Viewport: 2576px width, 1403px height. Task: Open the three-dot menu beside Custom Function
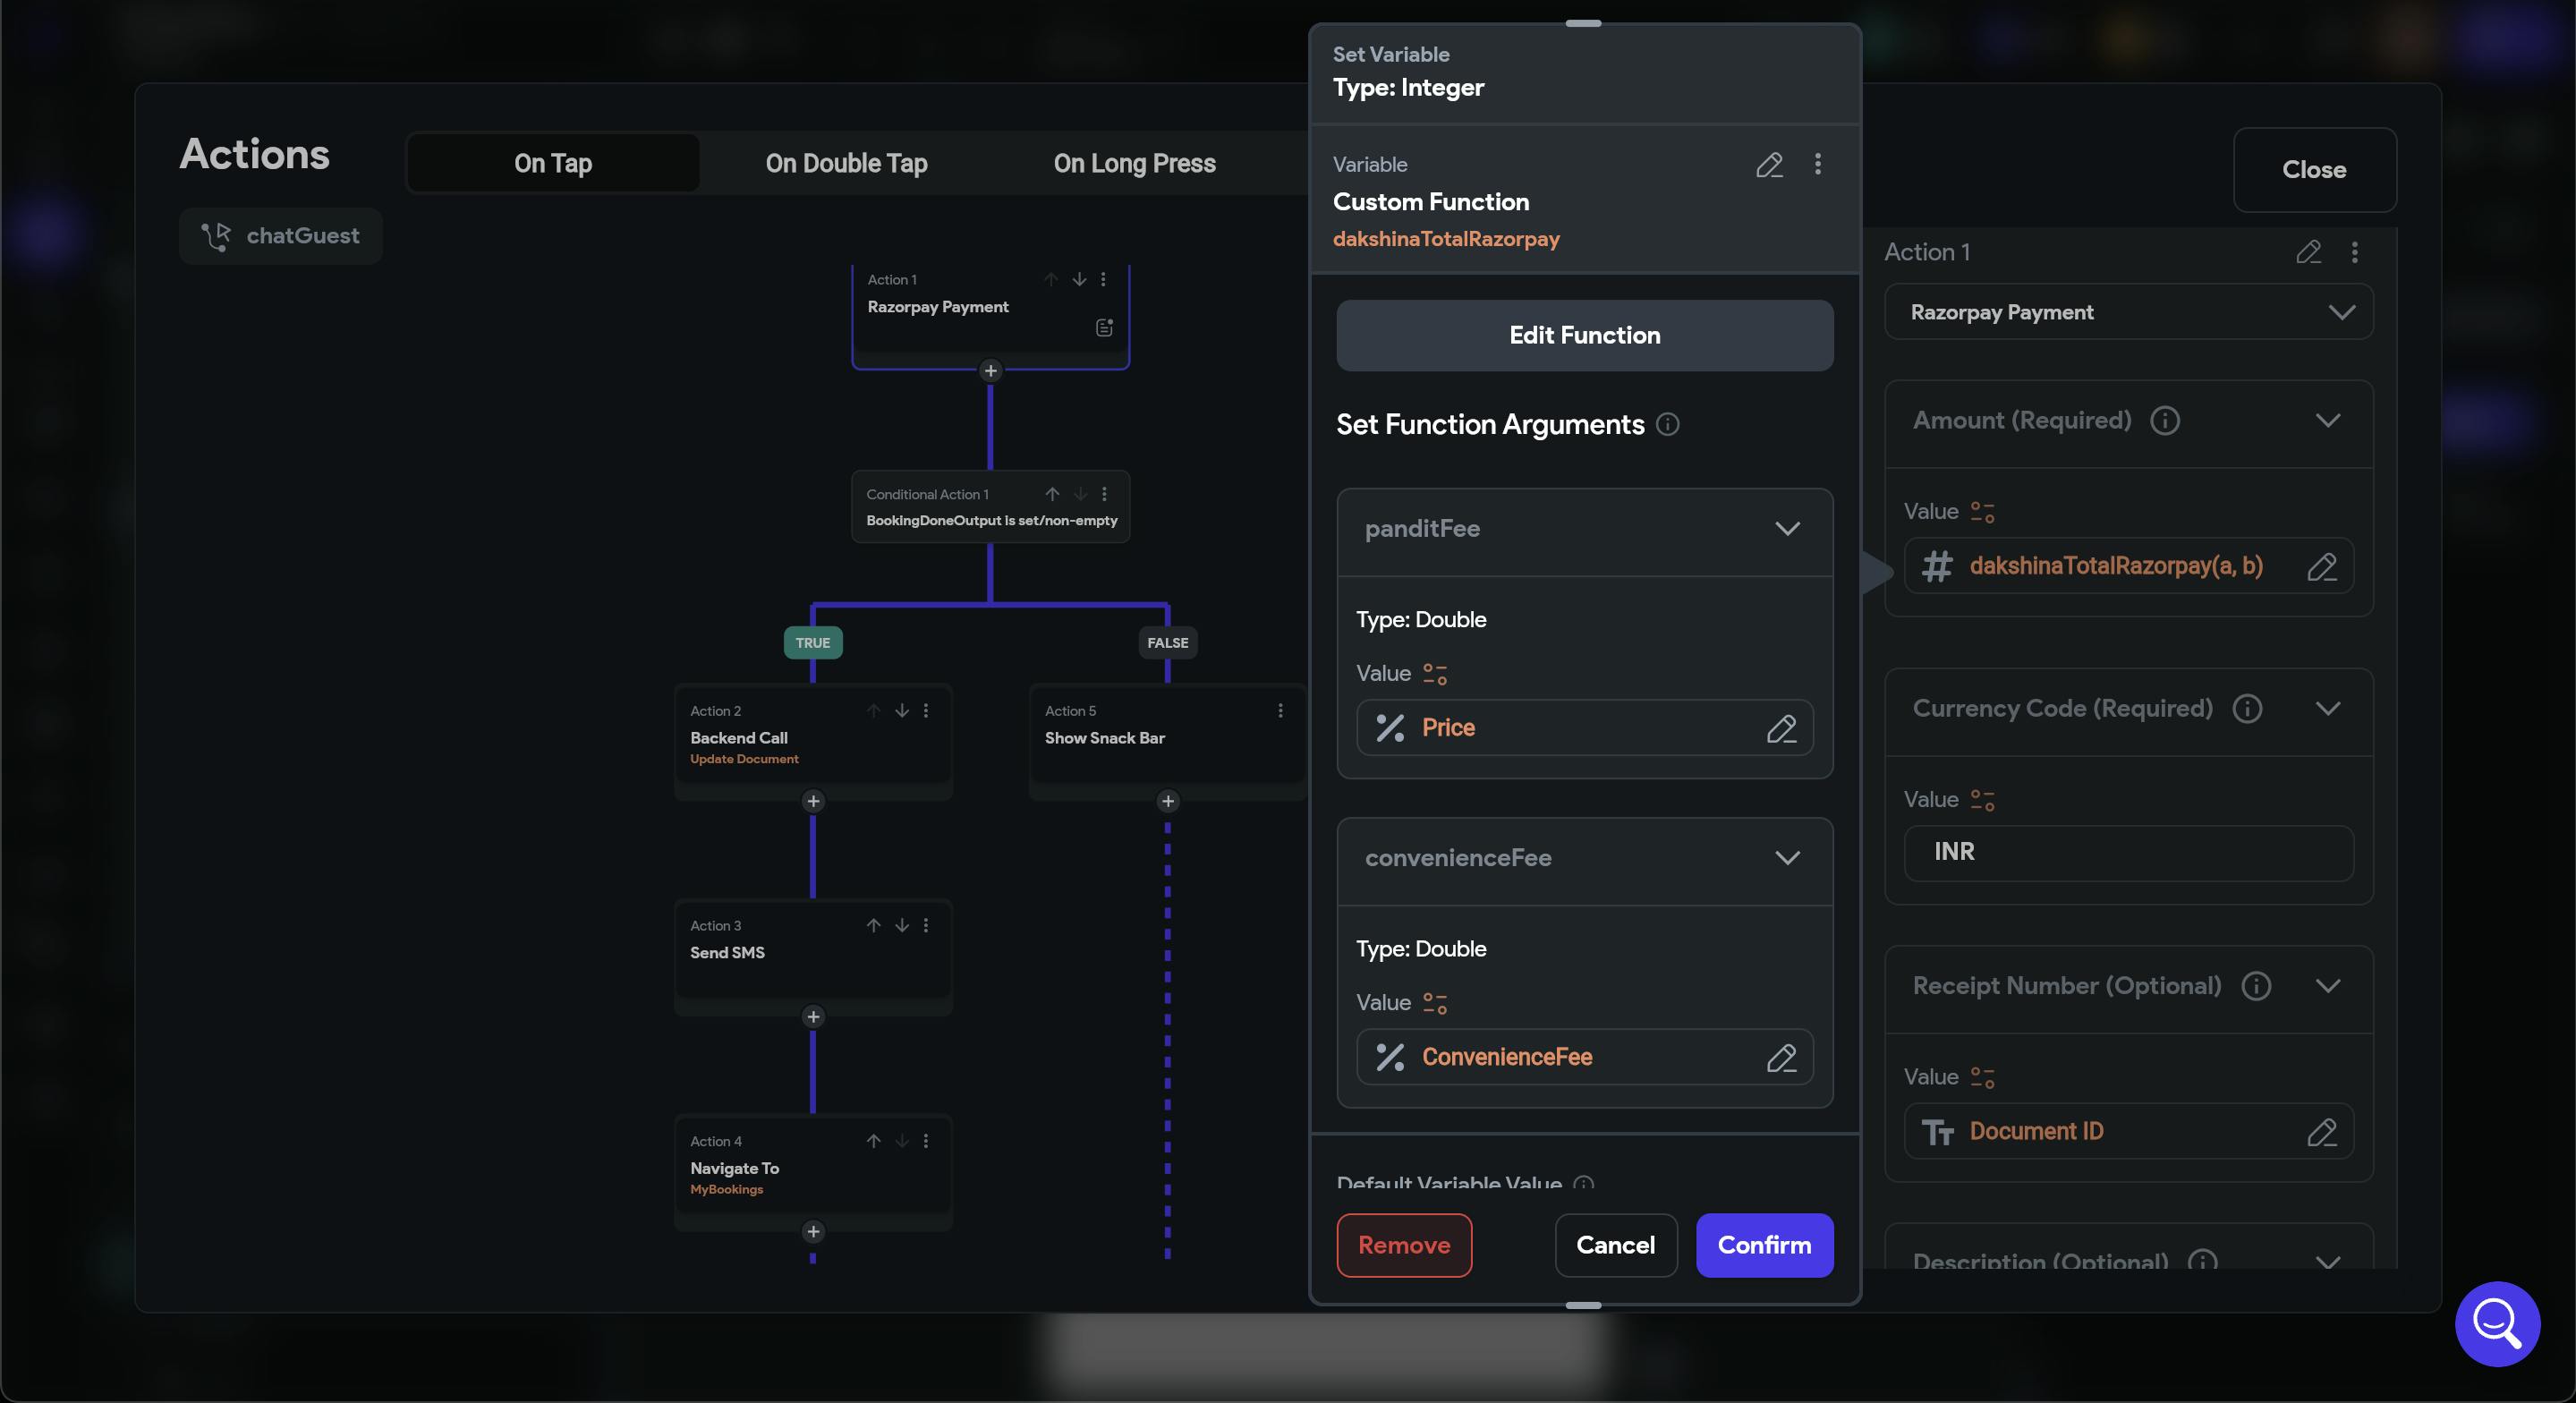click(x=1817, y=164)
